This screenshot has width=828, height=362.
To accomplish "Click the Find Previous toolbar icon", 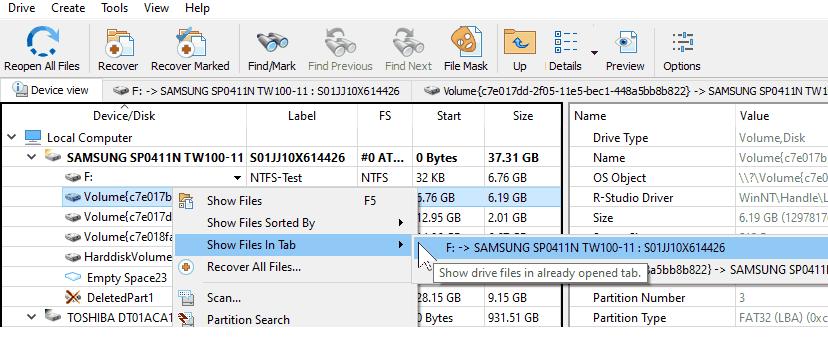I will 340,43.
